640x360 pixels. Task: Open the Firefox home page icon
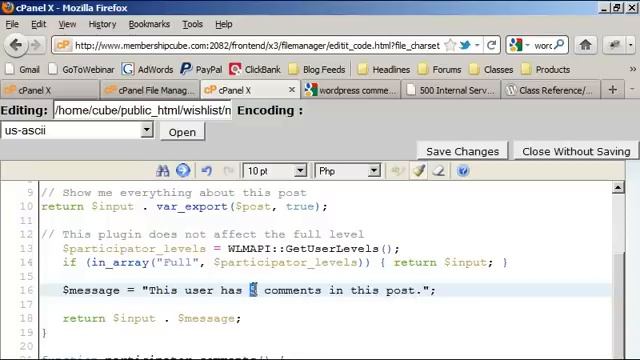[x=585, y=45]
